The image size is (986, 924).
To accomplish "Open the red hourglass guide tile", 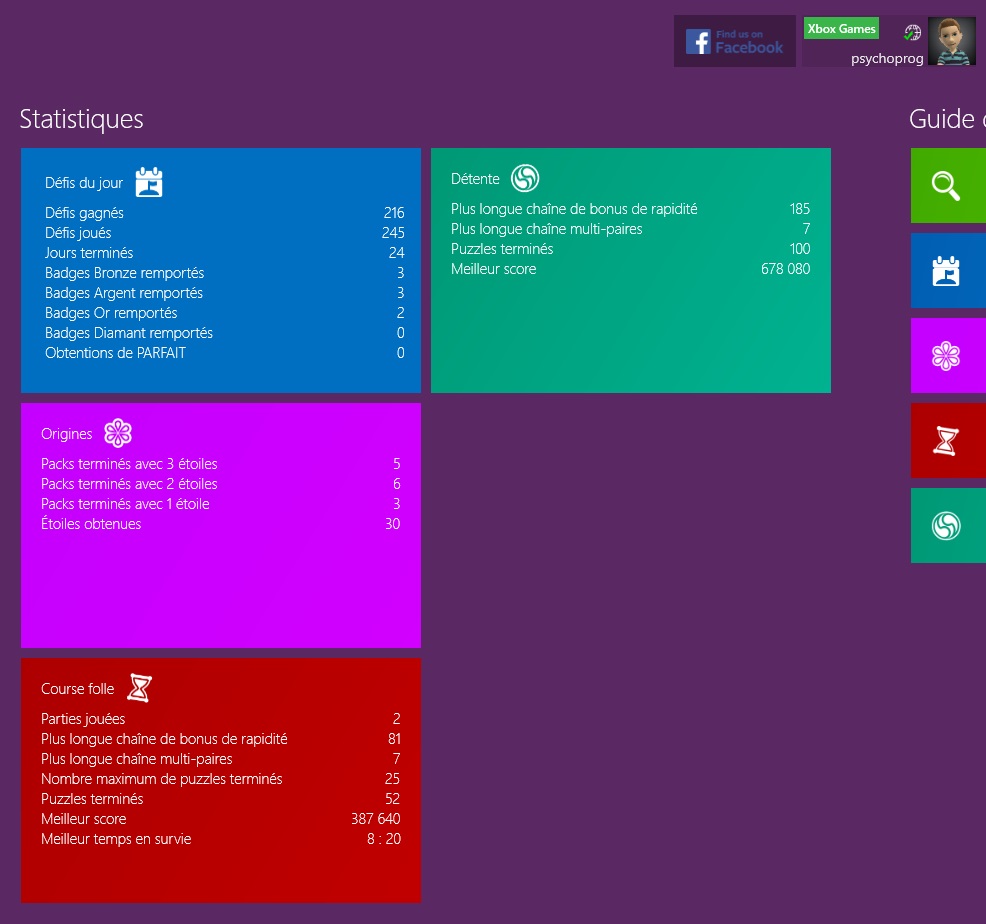I will tap(947, 440).
